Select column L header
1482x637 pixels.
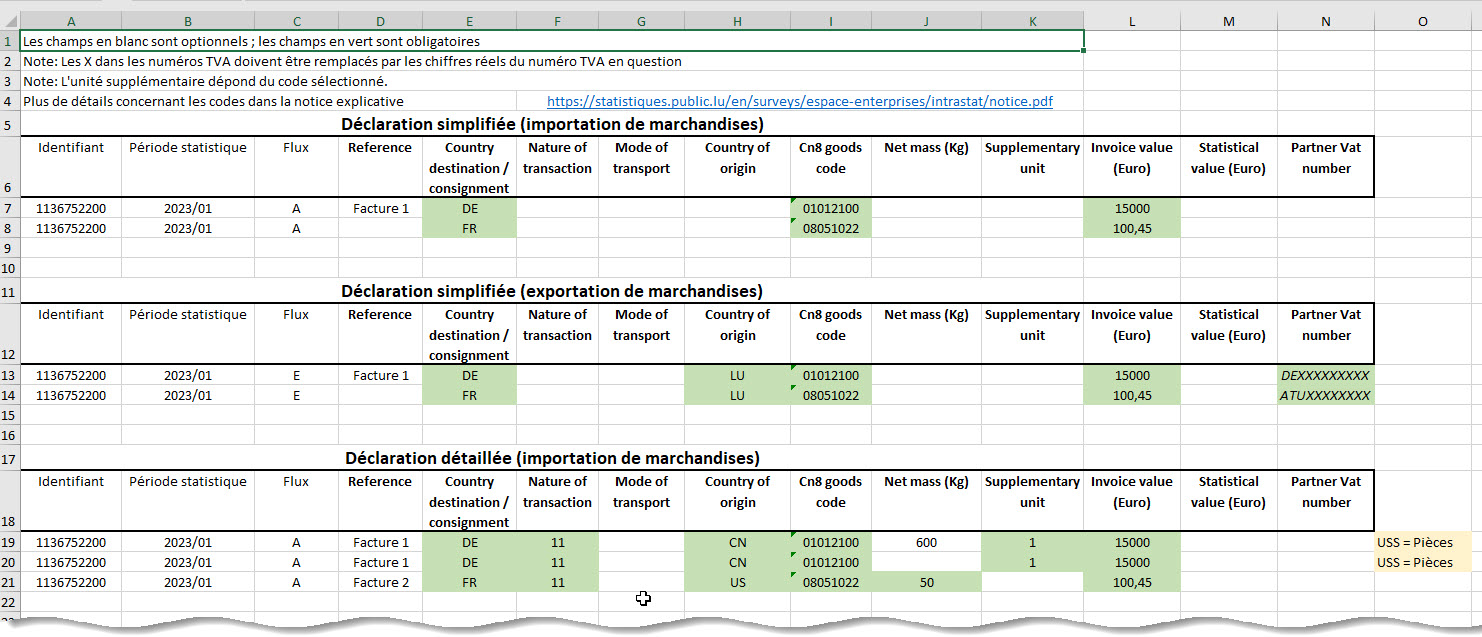click(1131, 21)
